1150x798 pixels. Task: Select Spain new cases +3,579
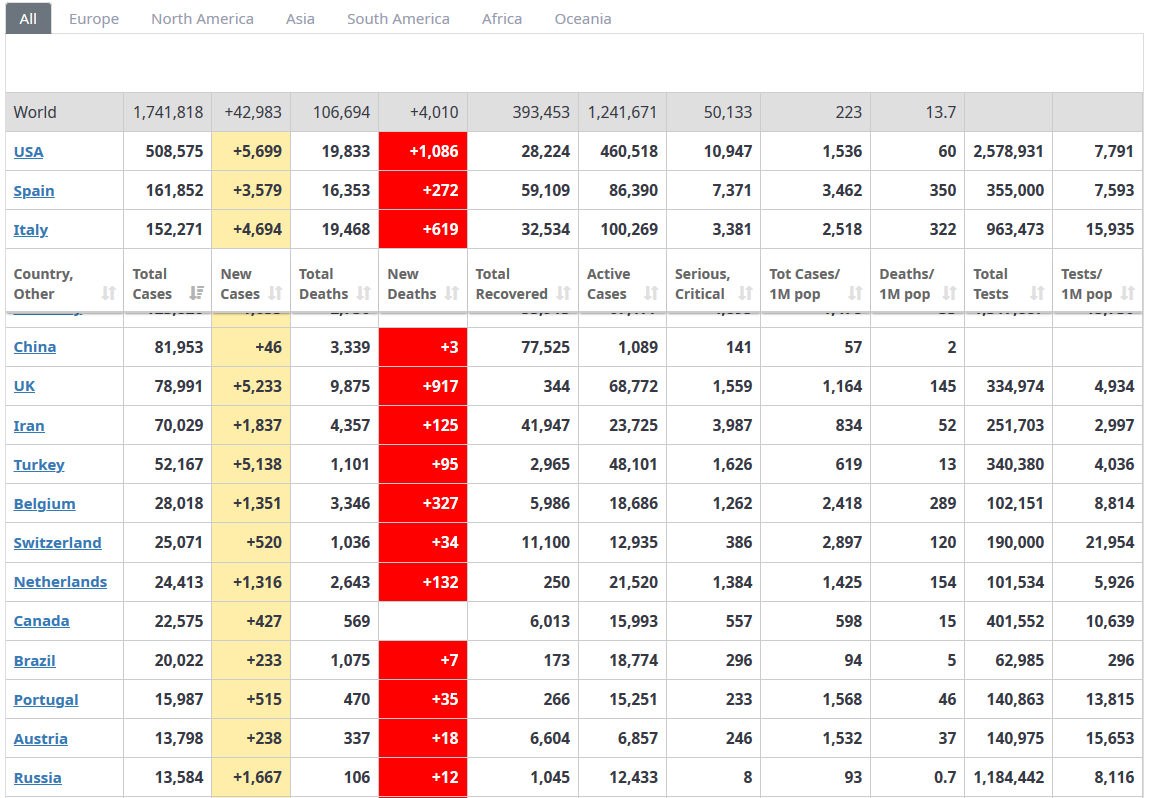pyautogui.click(x=257, y=190)
